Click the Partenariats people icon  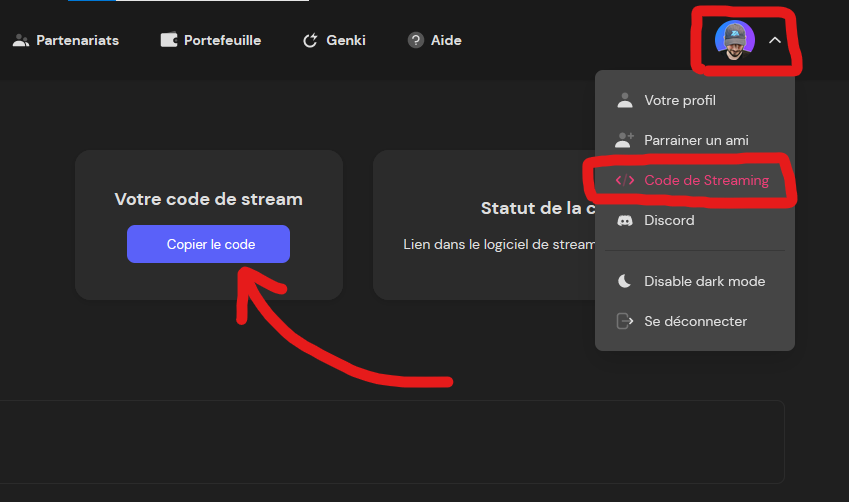point(21,41)
